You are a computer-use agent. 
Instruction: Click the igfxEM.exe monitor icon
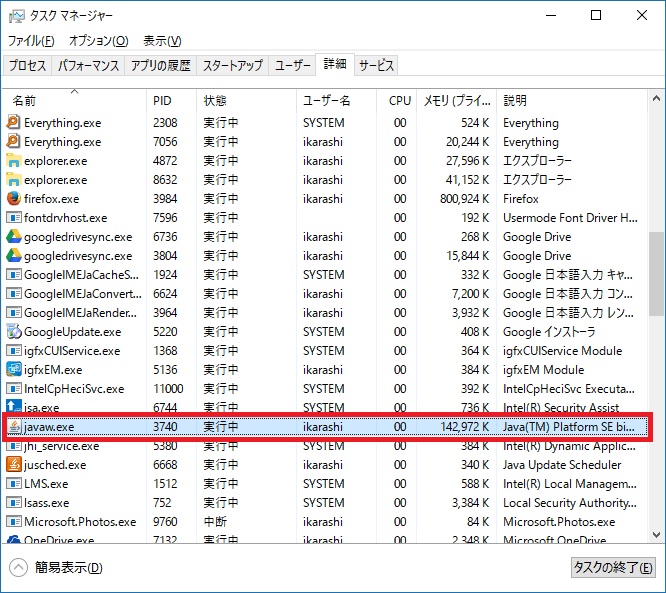click(x=14, y=370)
